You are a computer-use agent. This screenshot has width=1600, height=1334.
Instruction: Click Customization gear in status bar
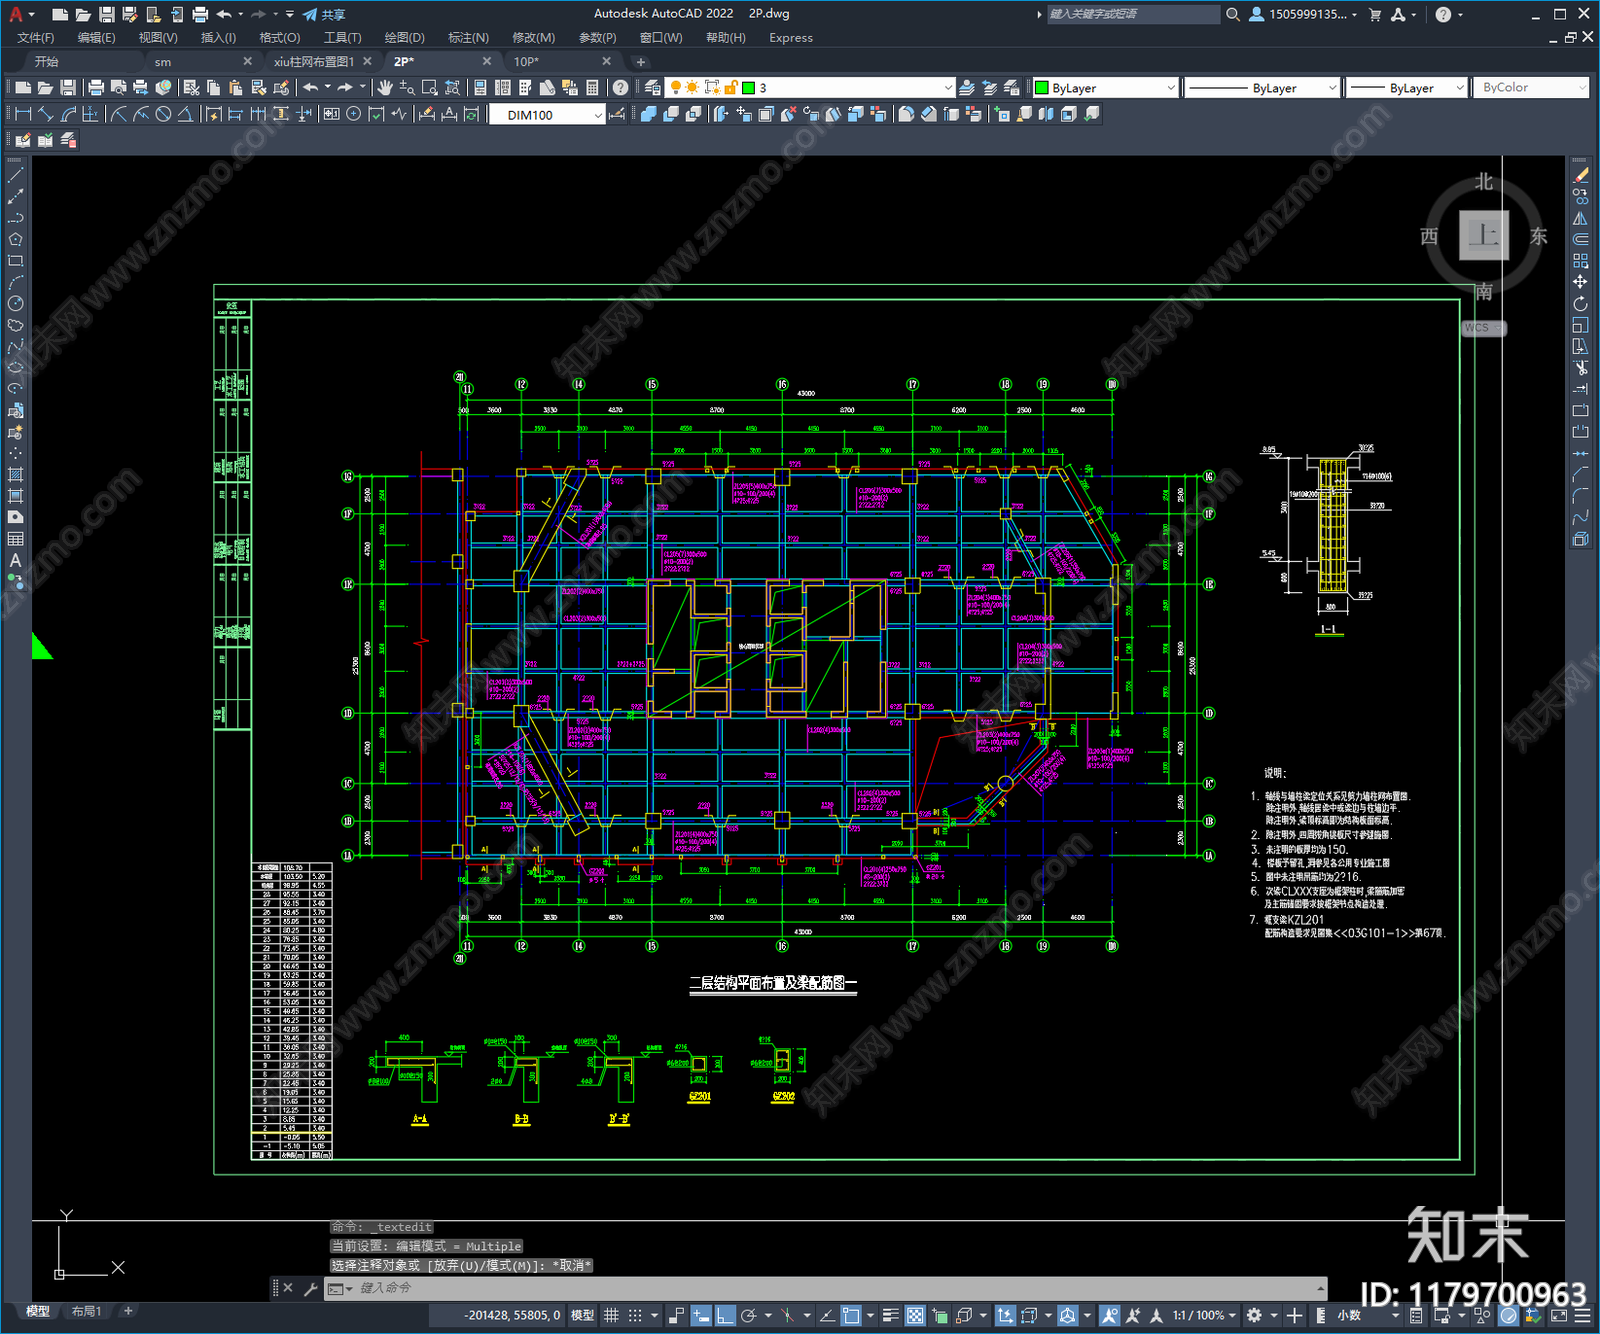pyautogui.click(x=1254, y=1315)
